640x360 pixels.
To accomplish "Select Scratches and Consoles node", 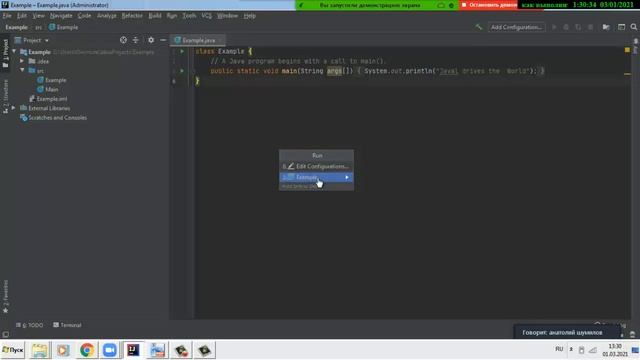I will (x=53, y=118).
